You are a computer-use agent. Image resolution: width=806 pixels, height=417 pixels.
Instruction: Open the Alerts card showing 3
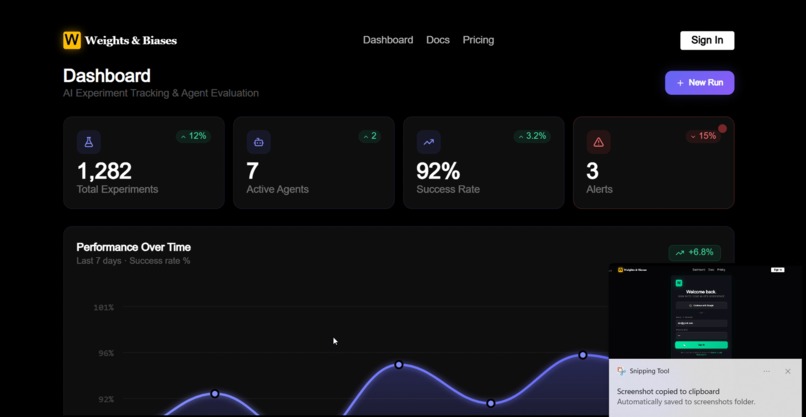click(653, 162)
